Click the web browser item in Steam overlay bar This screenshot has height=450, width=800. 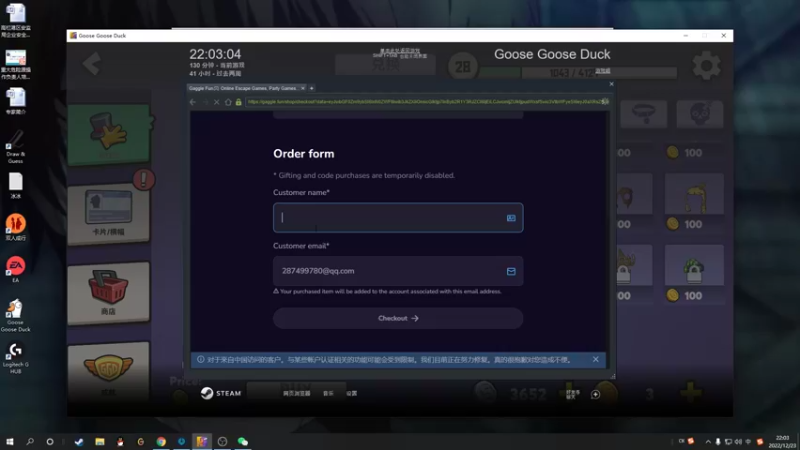pyautogui.click(x=296, y=393)
